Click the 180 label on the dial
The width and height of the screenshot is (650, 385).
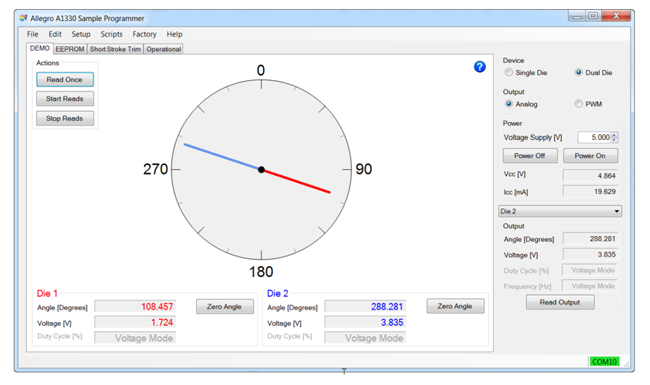[x=261, y=272]
